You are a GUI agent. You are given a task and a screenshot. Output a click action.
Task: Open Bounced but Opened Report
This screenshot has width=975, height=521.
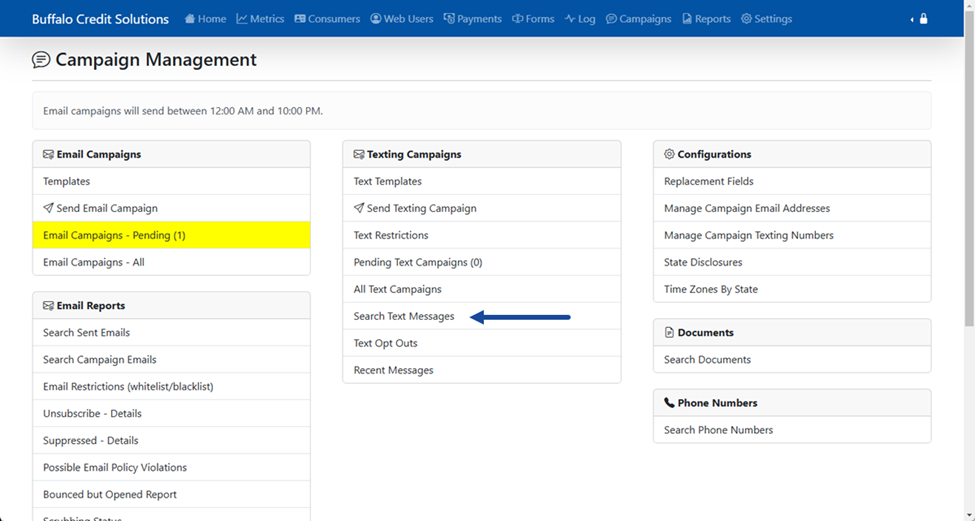pos(172,494)
